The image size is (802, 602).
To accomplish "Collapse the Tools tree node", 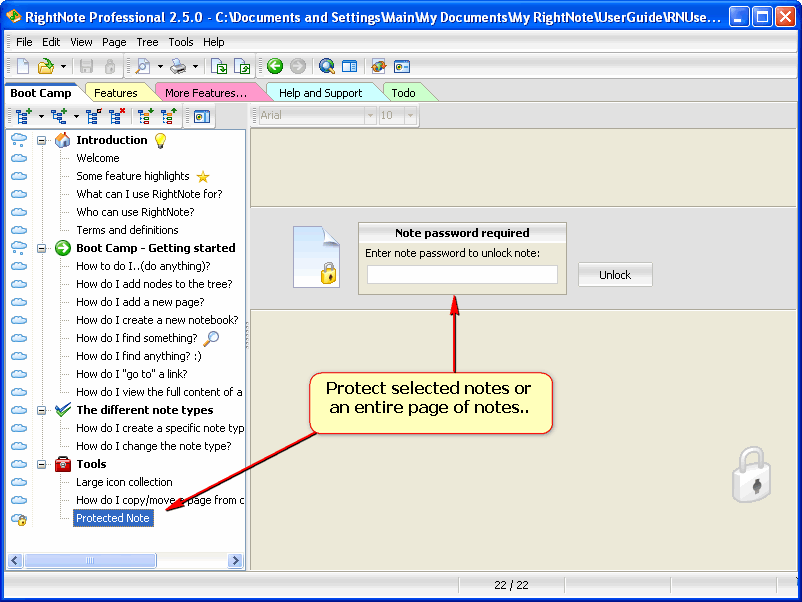I will coord(41,464).
